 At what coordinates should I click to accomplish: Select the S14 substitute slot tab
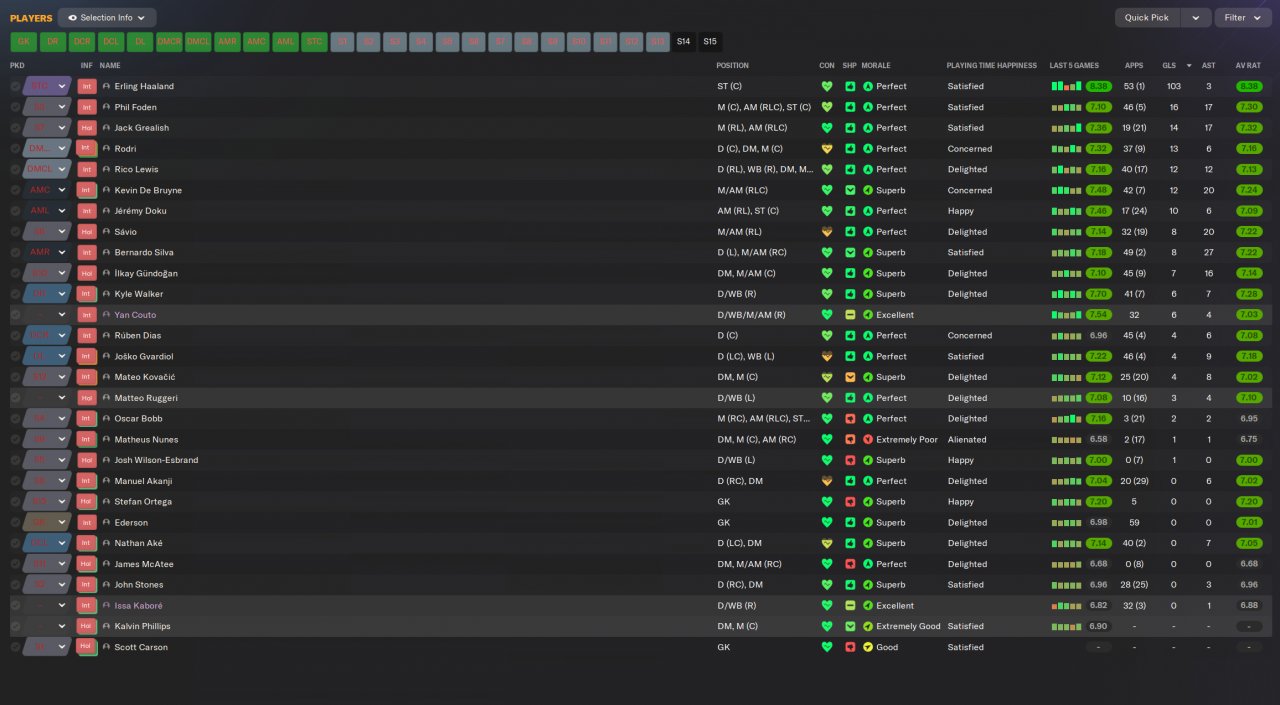point(684,42)
